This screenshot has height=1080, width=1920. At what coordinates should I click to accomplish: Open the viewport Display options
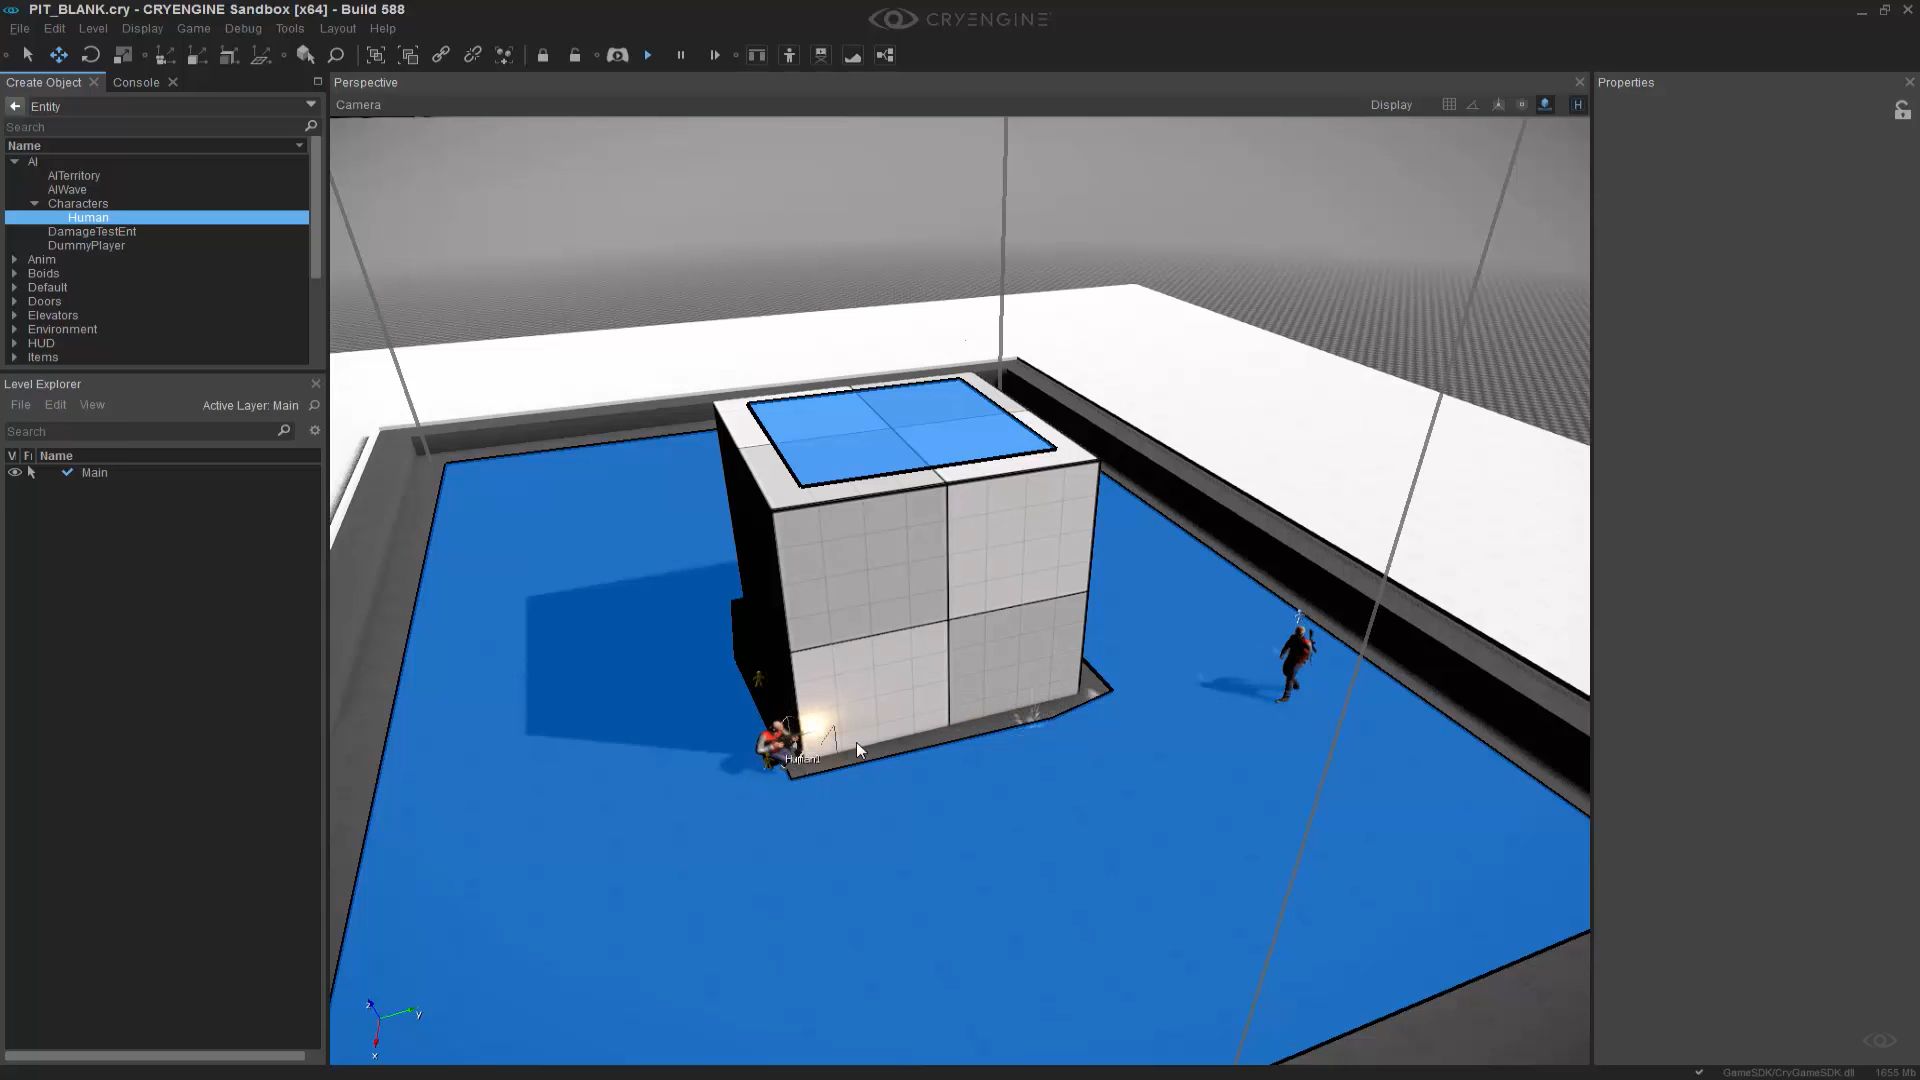click(1391, 104)
